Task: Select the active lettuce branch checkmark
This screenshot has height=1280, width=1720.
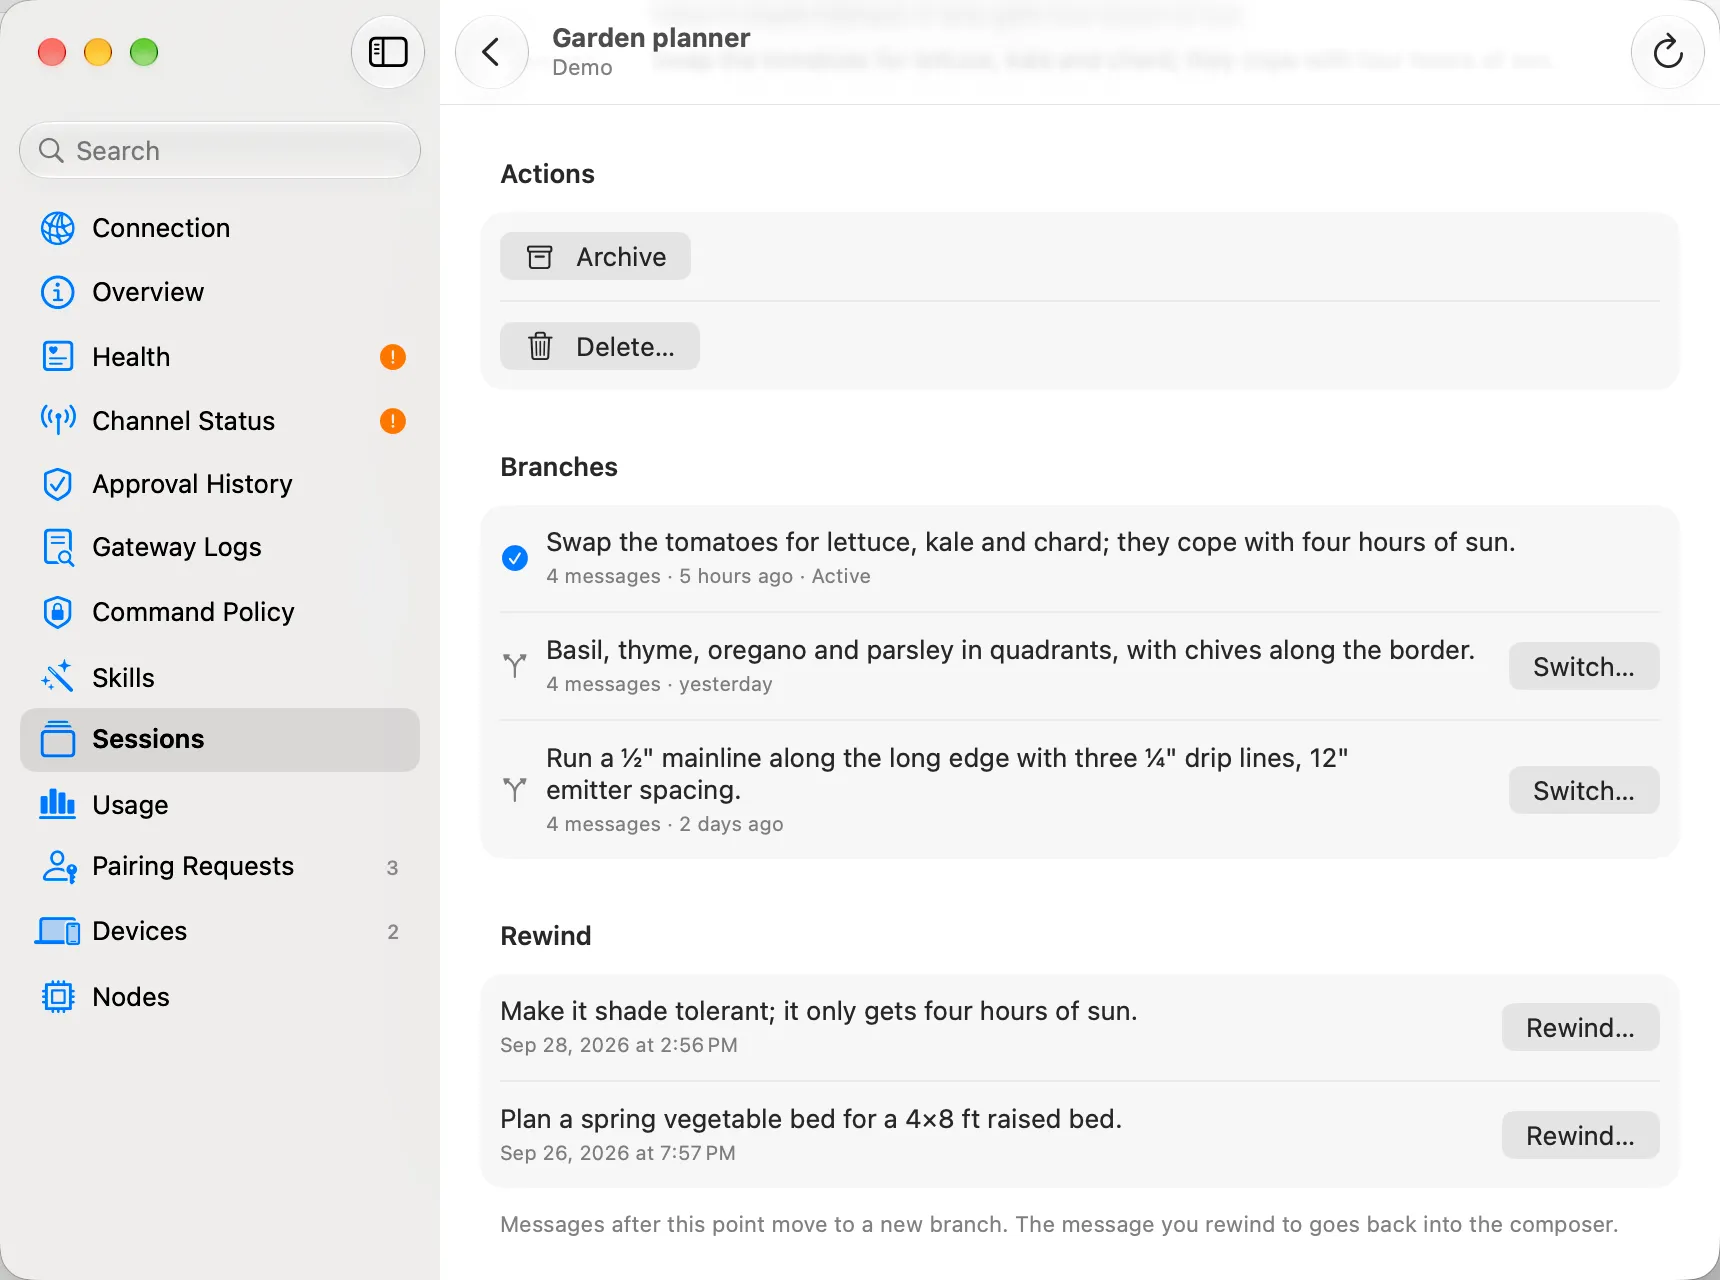Action: [515, 558]
